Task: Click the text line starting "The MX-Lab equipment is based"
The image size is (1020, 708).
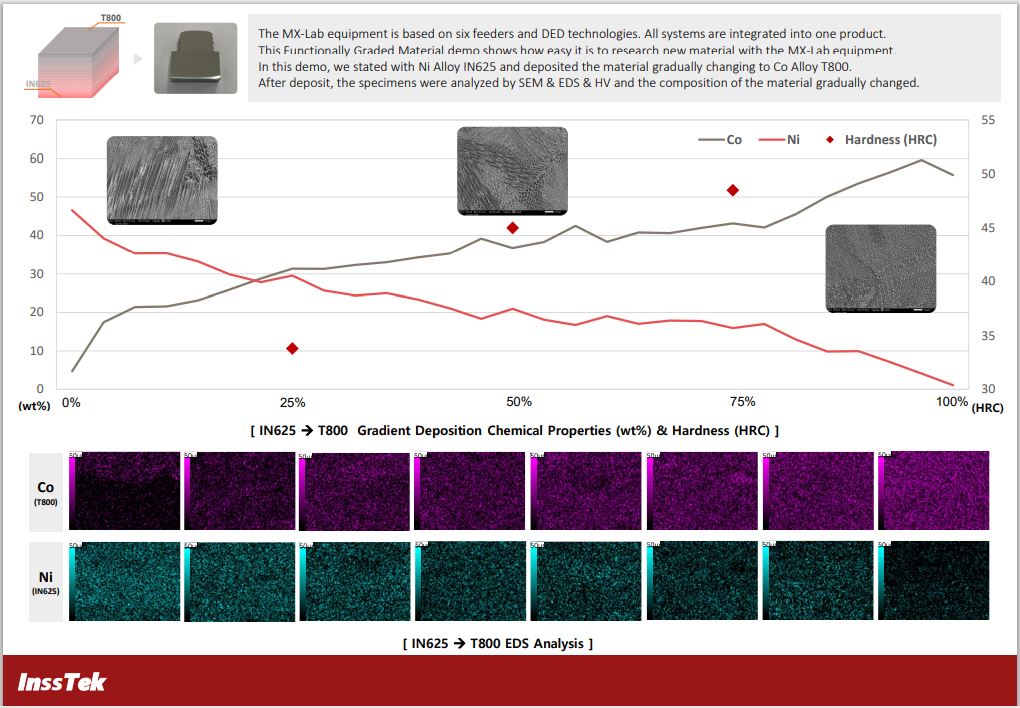Action: [x=572, y=34]
